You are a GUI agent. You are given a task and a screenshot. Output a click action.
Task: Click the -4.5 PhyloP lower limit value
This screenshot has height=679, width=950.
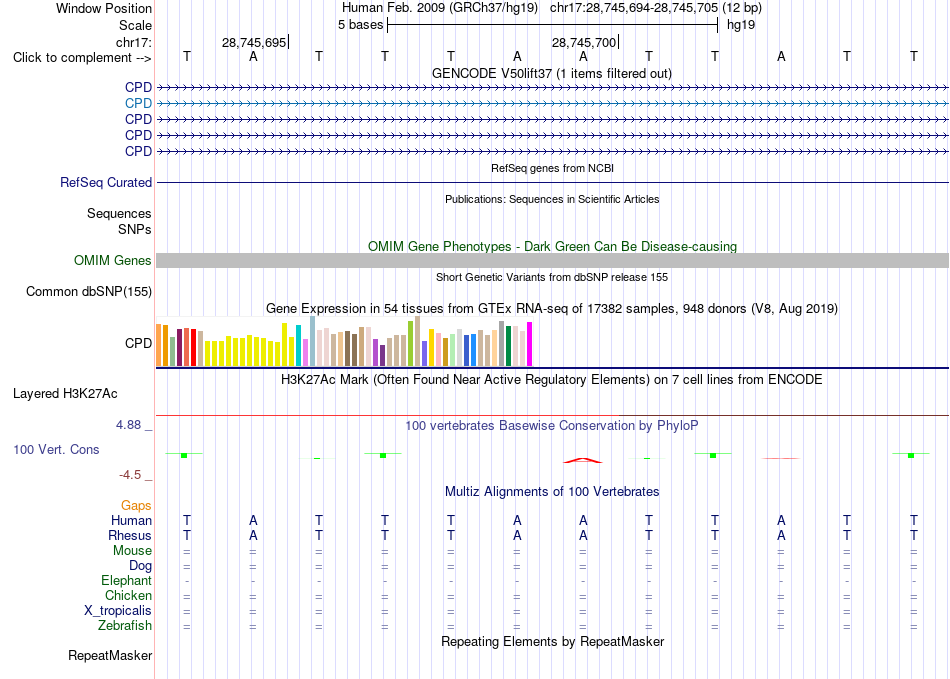[130, 475]
